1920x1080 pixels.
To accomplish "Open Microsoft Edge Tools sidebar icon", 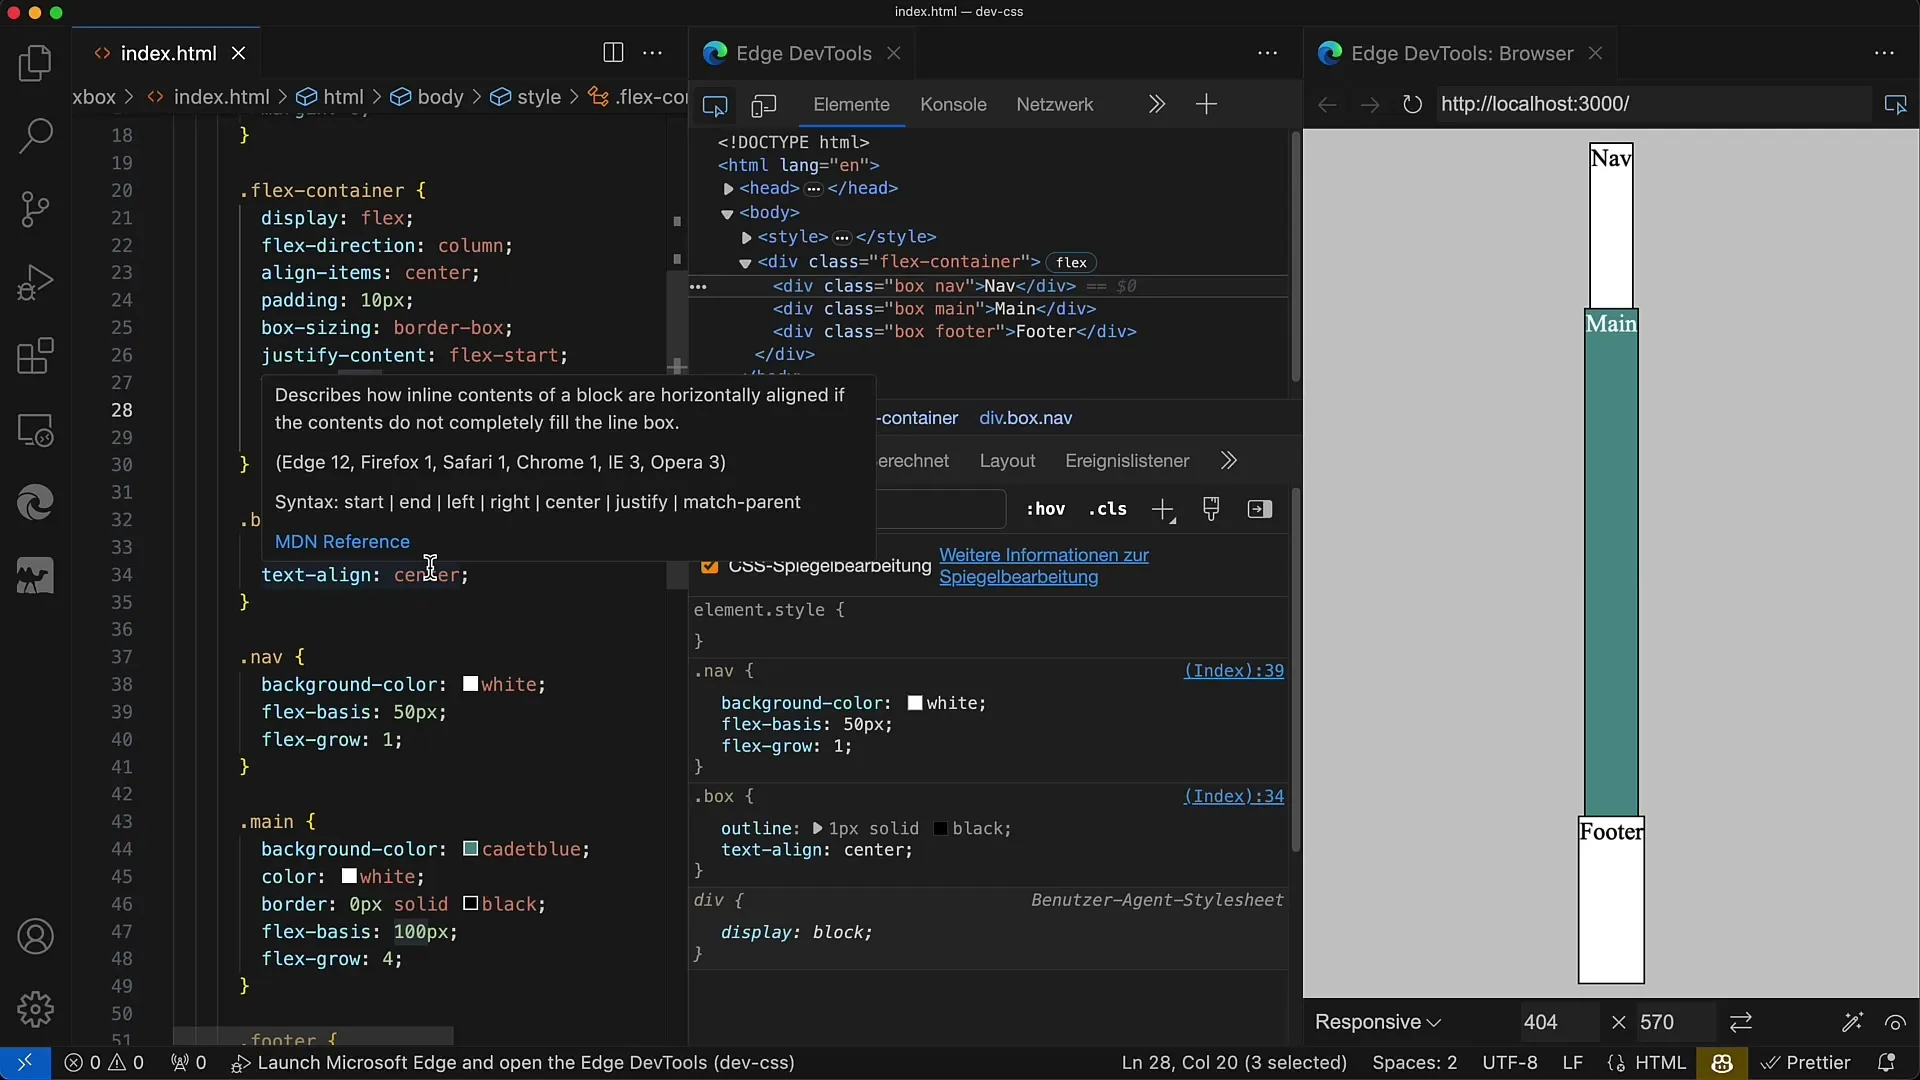I will coord(35,503).
